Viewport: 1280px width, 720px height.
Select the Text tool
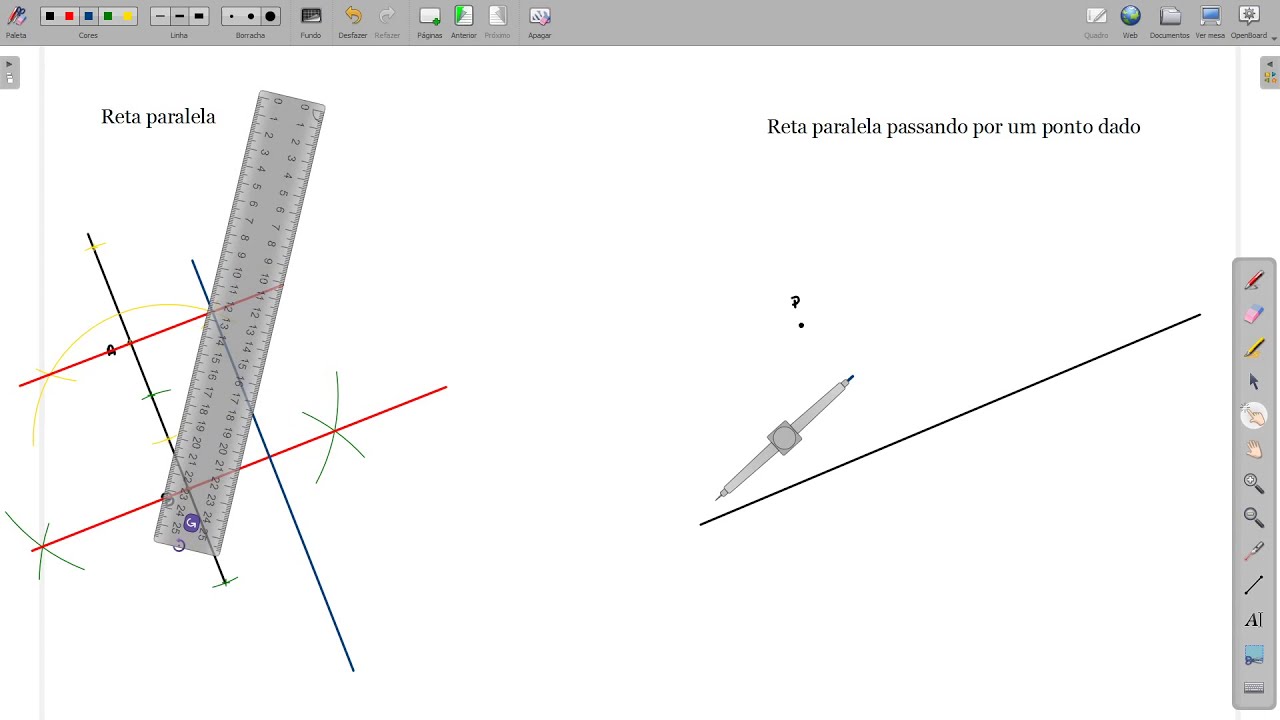pyautogui.click(x=1254, y=620)
